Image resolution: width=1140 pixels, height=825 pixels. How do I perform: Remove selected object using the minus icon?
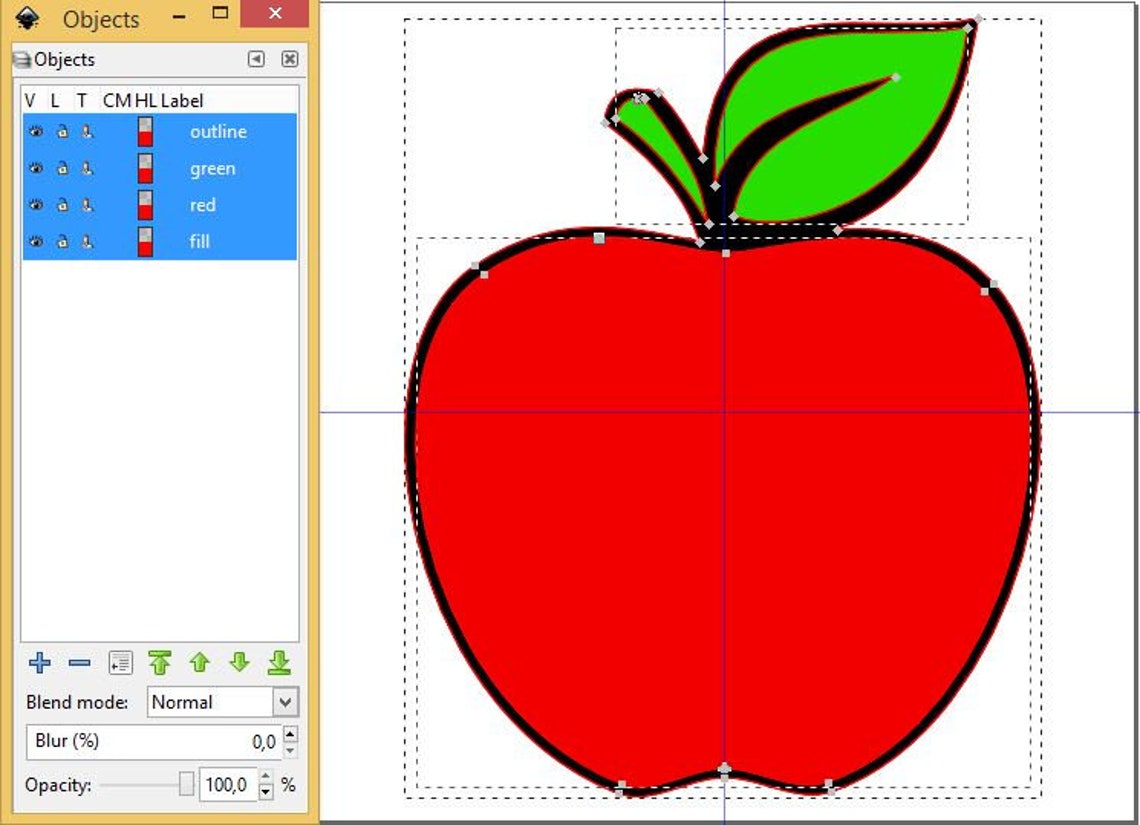[78, 663]
